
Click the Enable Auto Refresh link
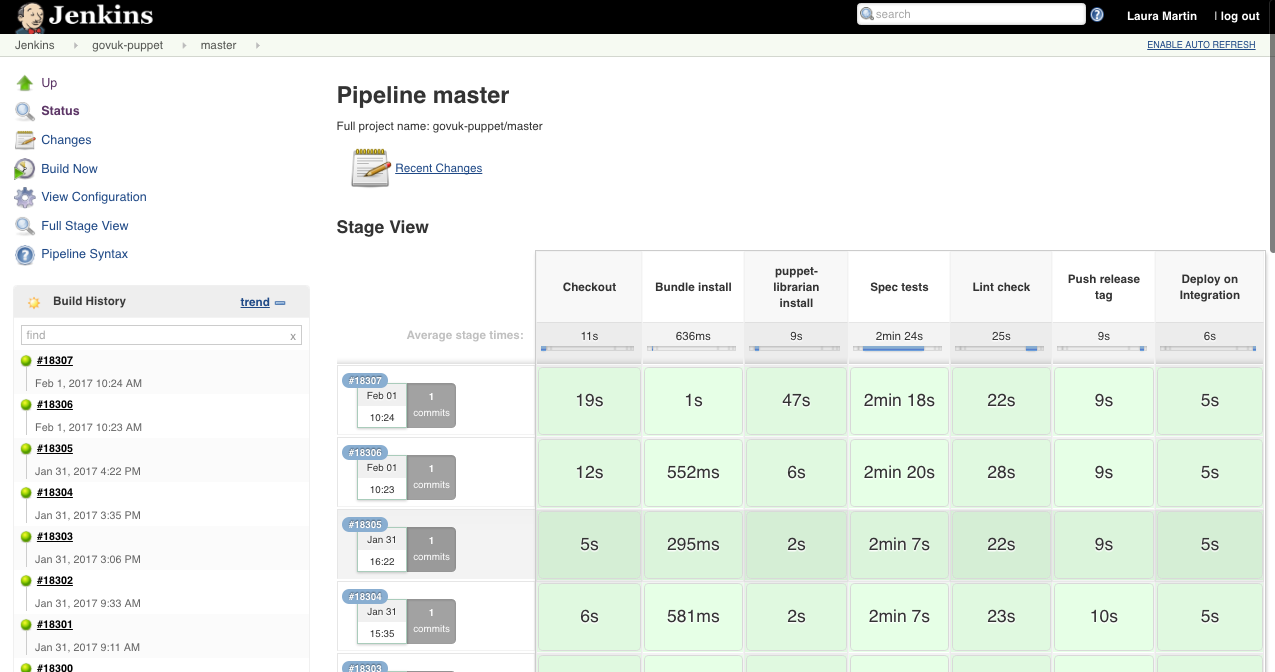1201,45
